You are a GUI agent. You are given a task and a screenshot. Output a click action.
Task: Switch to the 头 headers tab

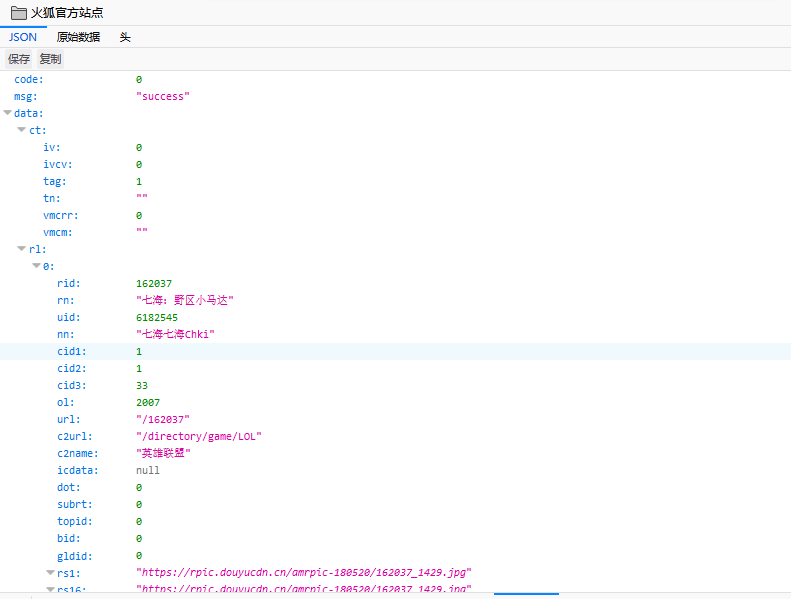125,37
